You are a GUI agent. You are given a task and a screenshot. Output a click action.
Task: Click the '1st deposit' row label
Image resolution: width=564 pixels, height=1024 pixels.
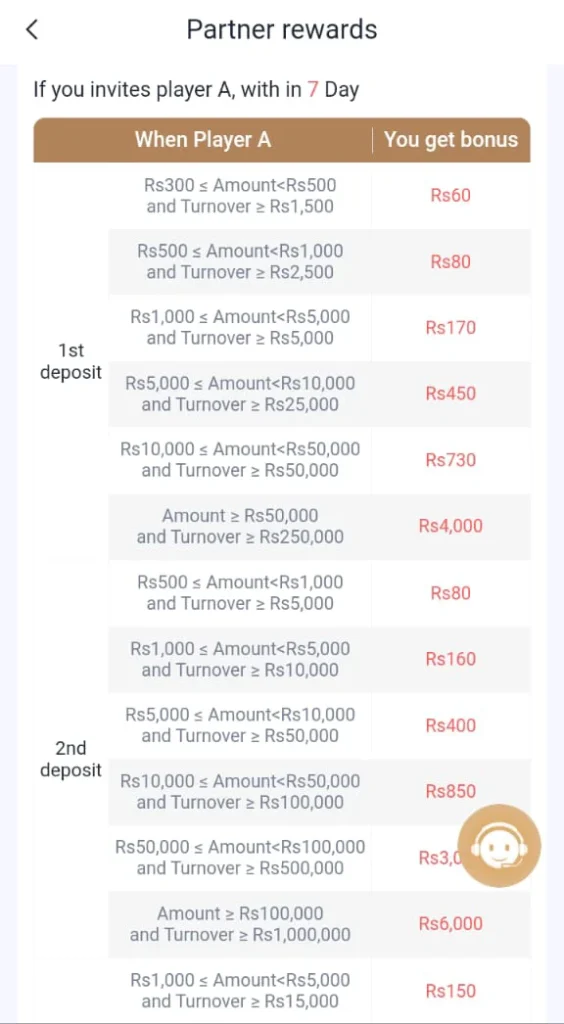71,361
